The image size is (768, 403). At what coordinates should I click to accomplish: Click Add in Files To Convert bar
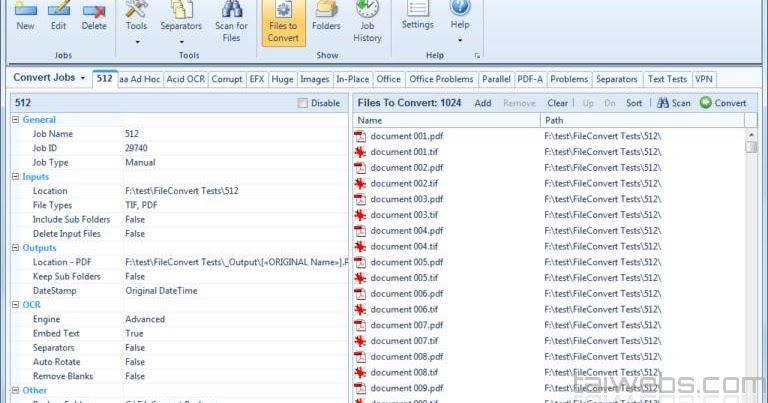click(x=482, y=103)
